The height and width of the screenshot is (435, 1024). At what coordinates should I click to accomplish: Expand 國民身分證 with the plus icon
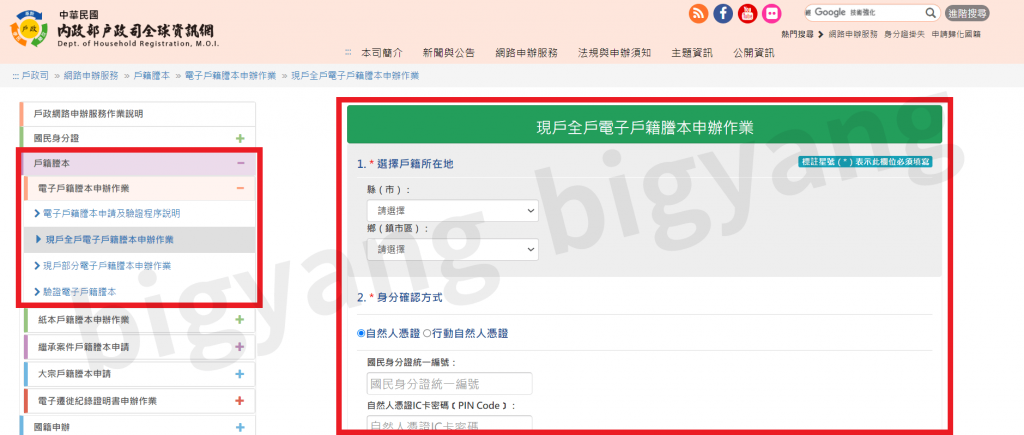240,138
